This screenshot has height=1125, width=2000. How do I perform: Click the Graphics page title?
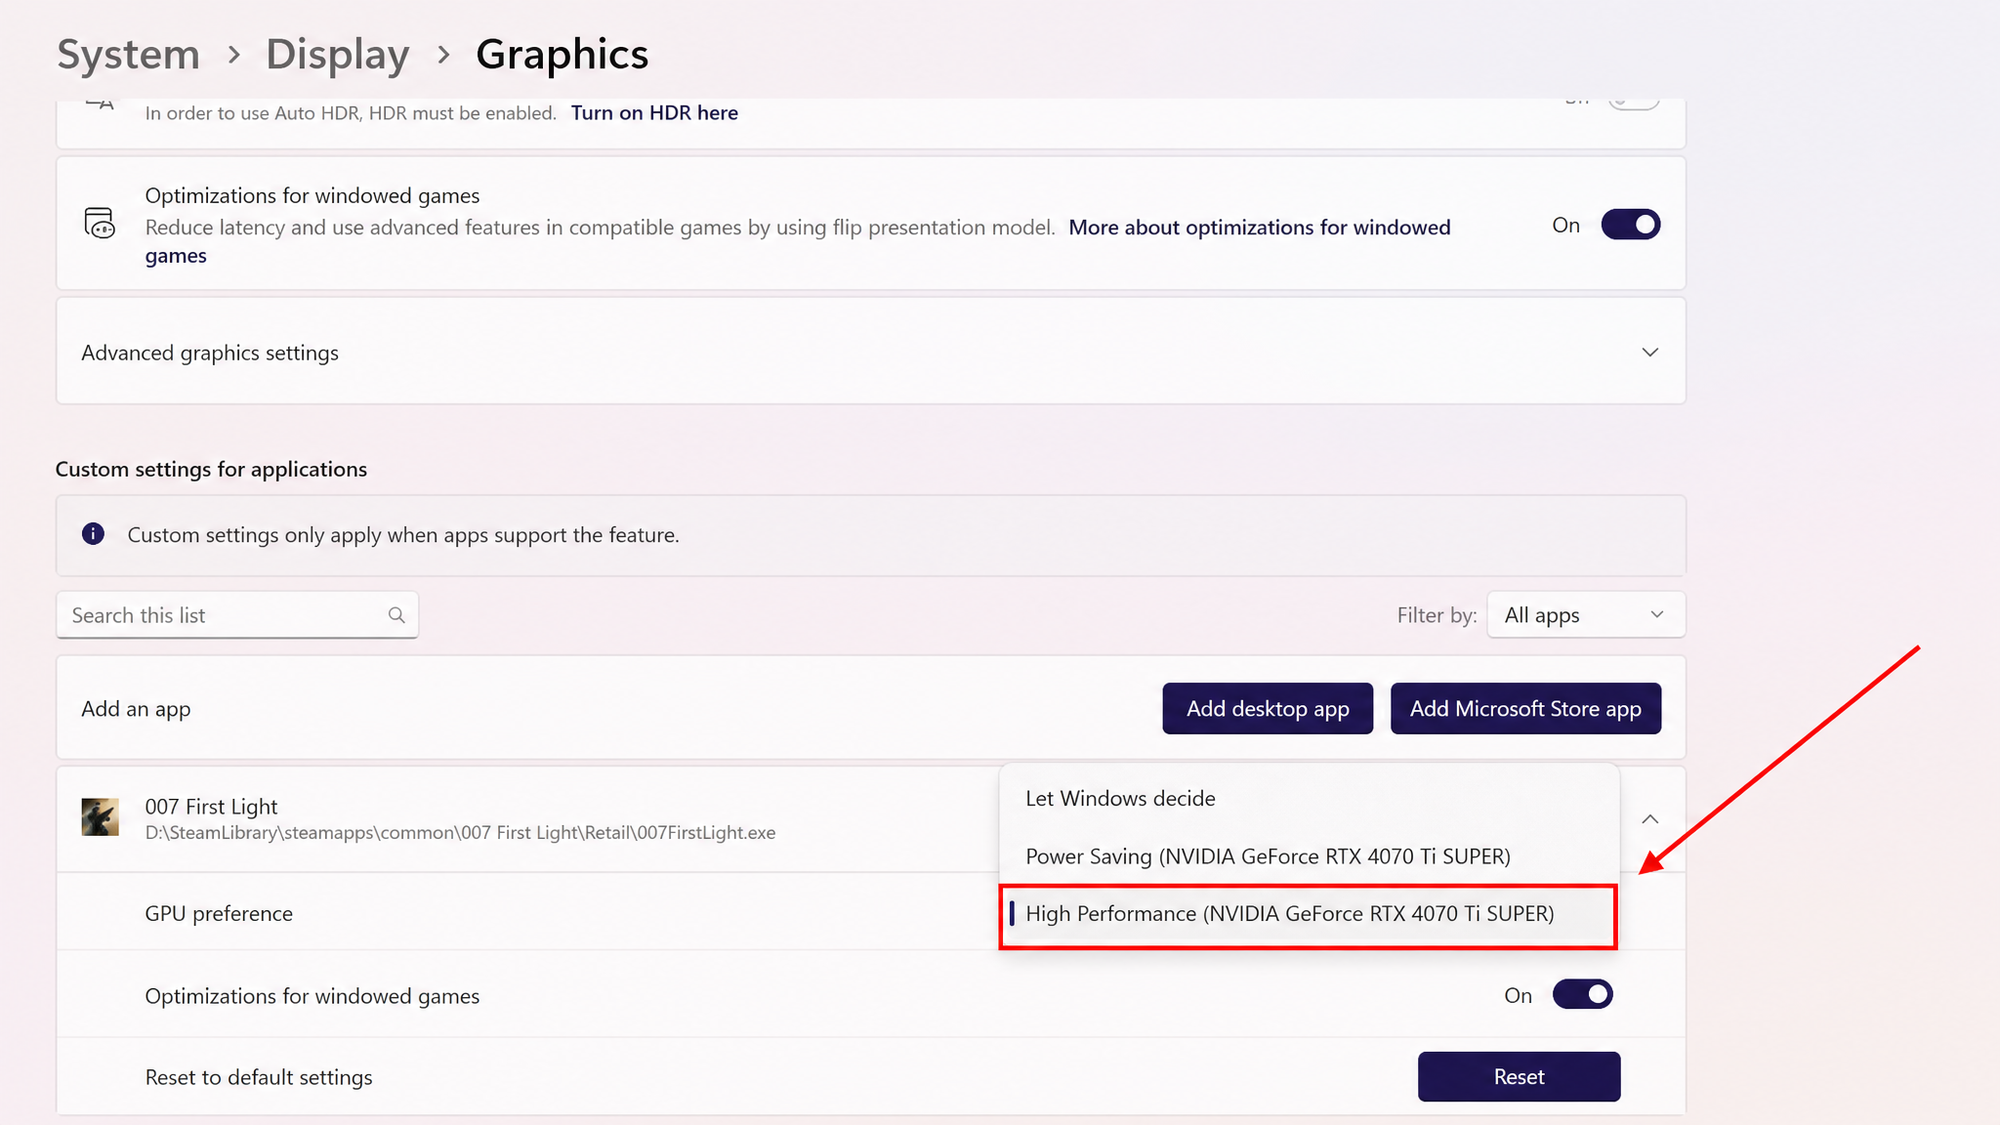(x=562, y=54)
